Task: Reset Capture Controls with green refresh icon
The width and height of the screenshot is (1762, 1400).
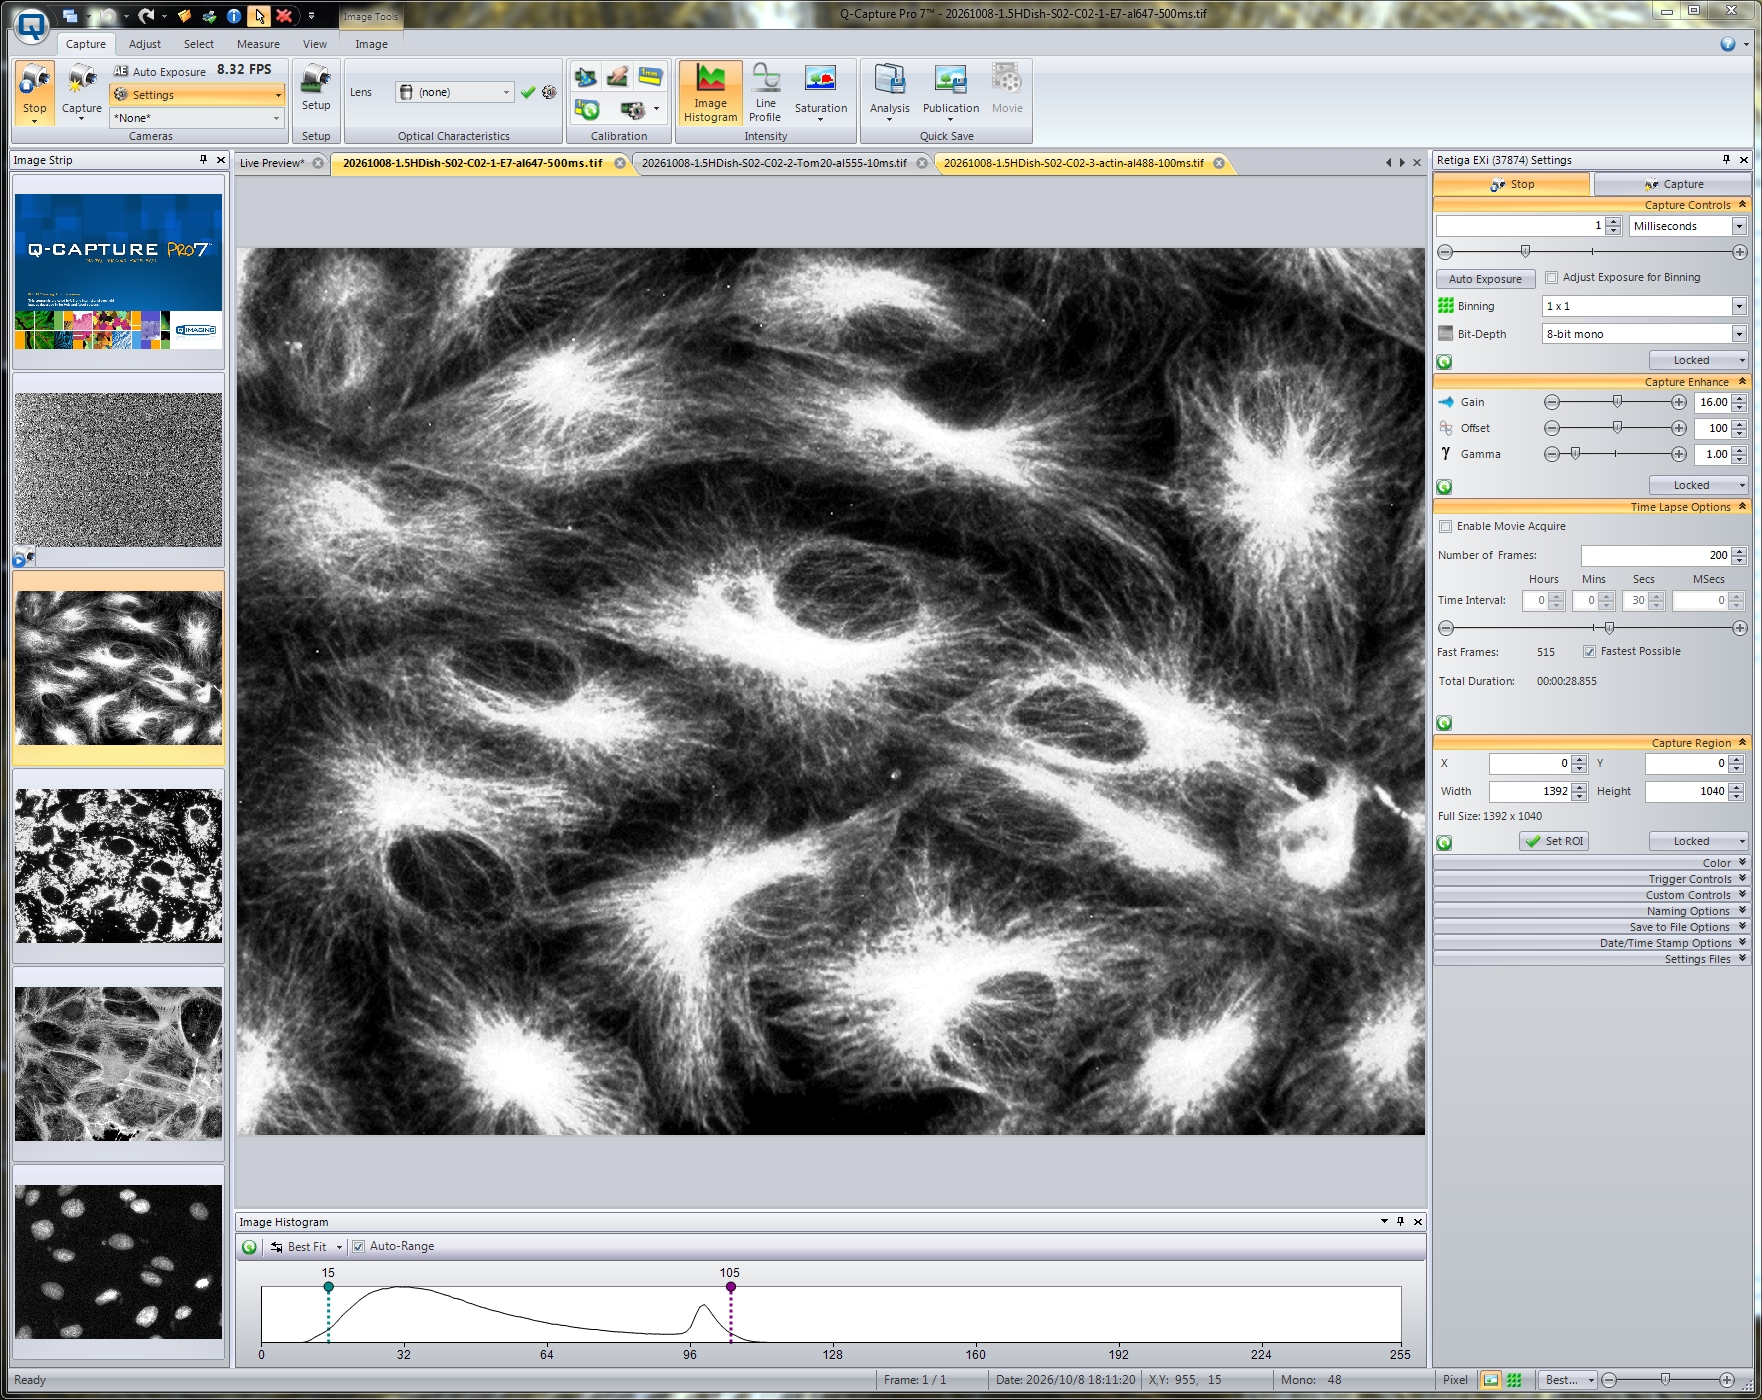Action: pos(1444,362)
